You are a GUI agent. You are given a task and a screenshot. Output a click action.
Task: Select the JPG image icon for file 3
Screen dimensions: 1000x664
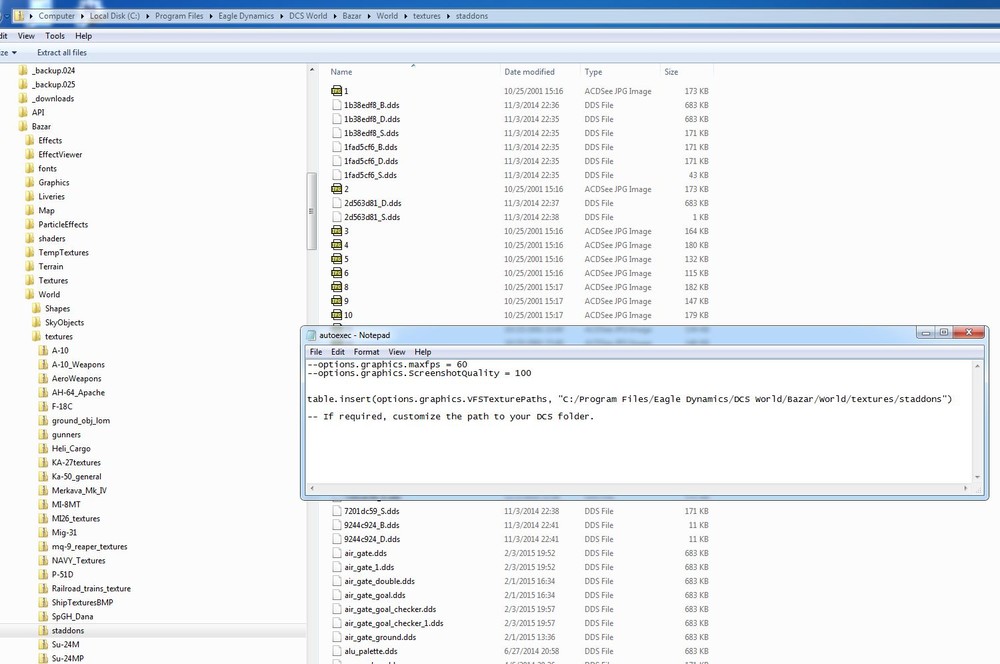337,231
